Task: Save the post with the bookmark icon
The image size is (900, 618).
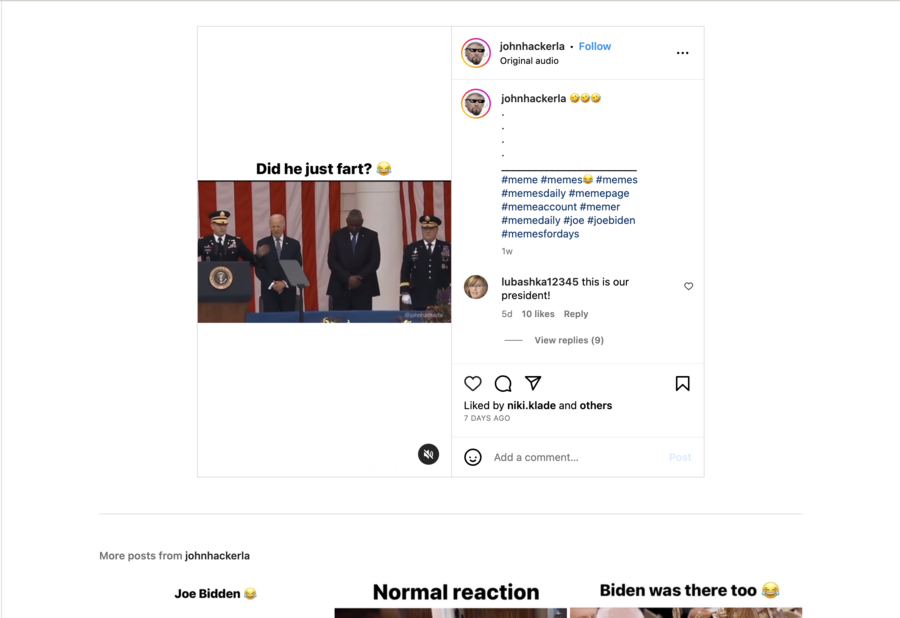Action: pyautogui.click(x=682, y=383)
